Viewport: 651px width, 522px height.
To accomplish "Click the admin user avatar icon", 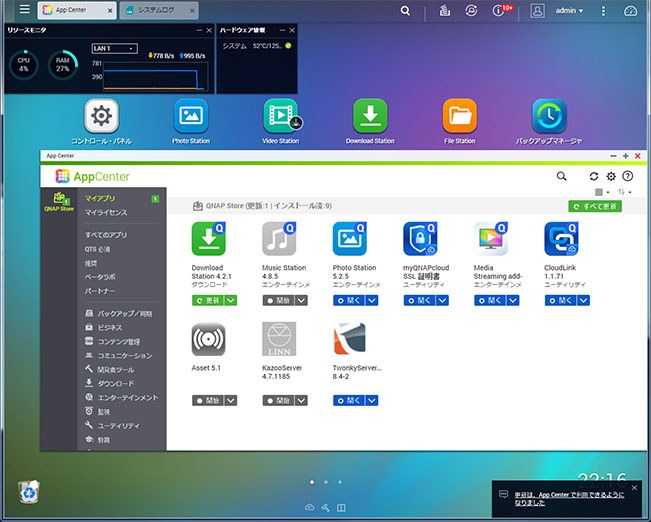I will tap(537, 11).
